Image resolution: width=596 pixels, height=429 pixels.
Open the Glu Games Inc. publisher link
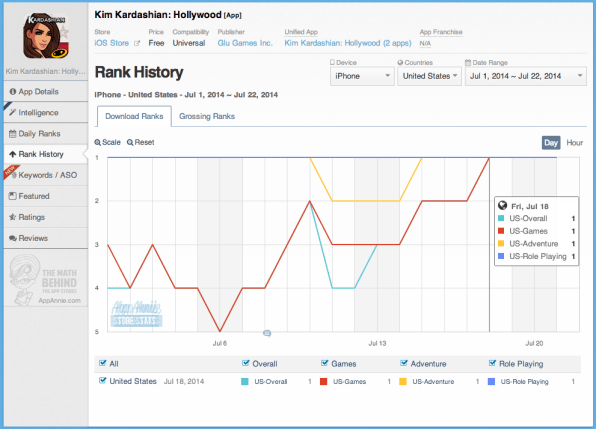coord(245,43)
